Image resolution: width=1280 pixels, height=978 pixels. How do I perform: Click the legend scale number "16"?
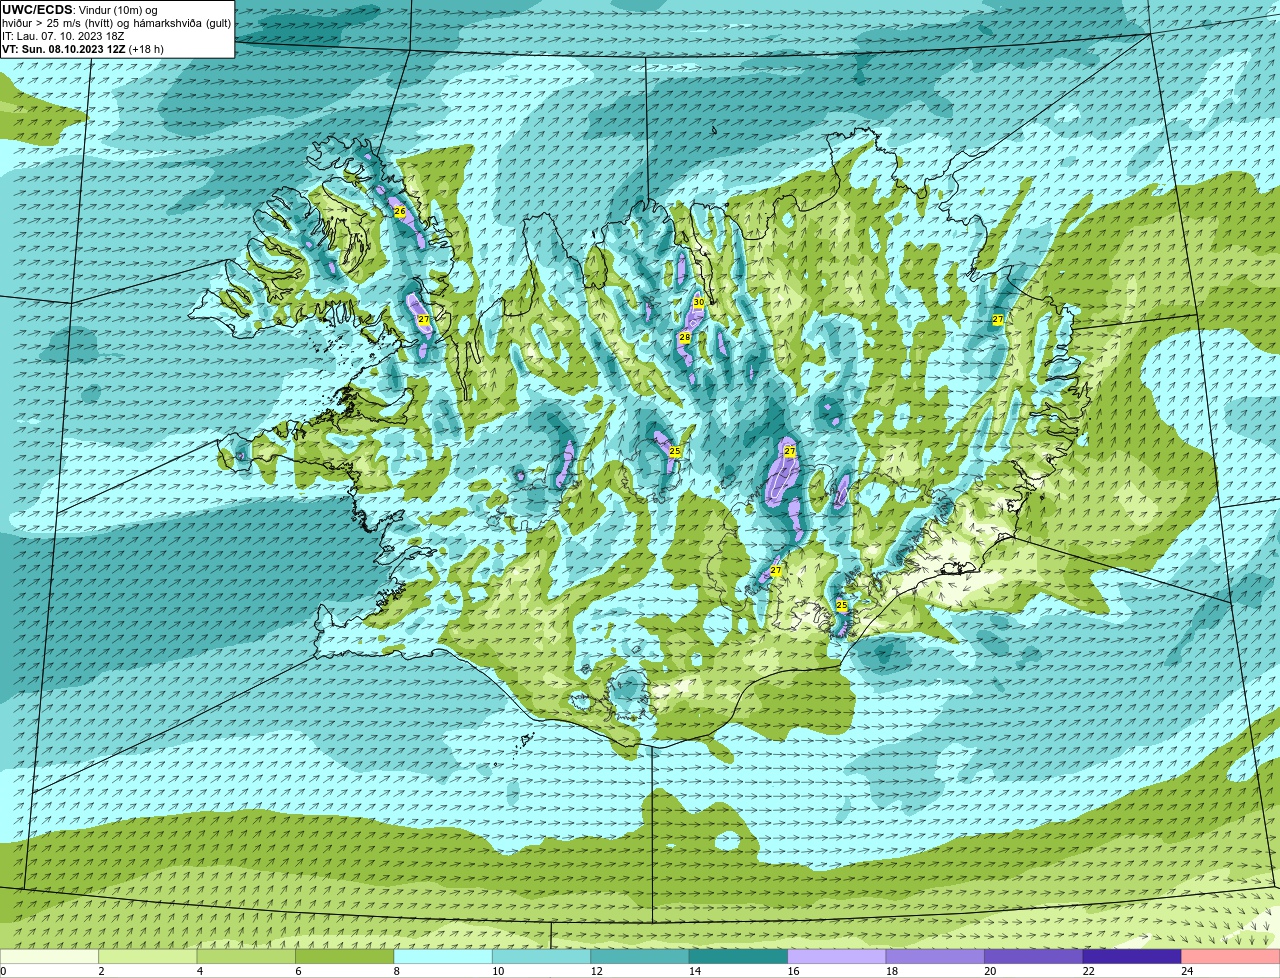coord(793,971)
